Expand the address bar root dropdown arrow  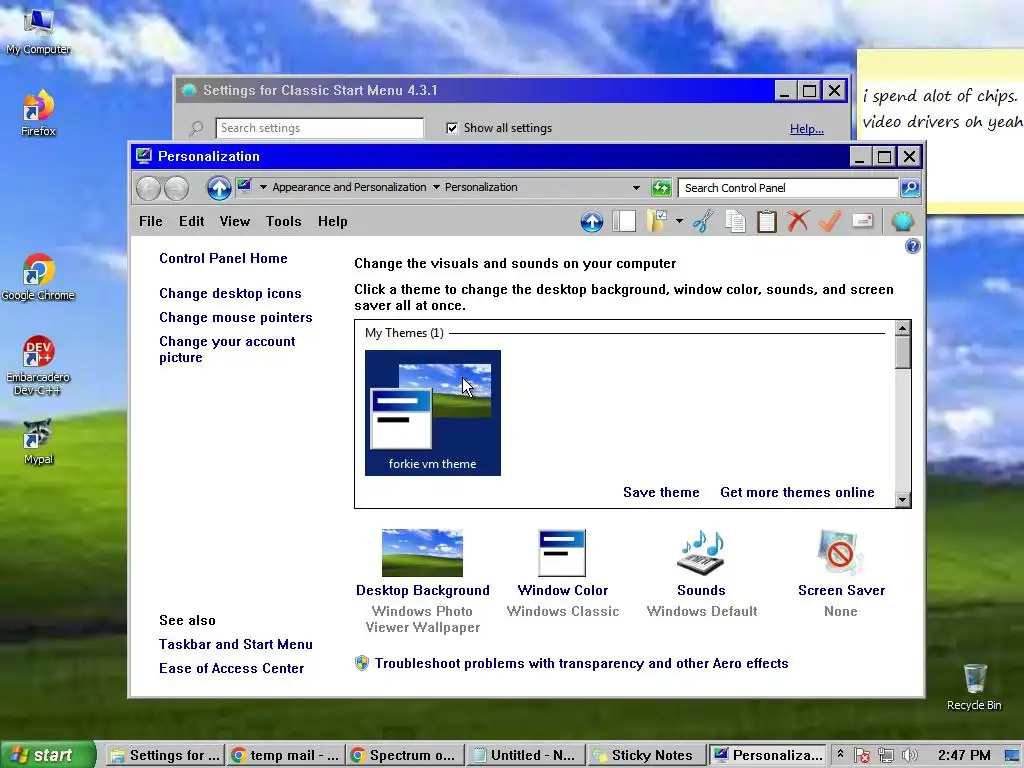263,187
